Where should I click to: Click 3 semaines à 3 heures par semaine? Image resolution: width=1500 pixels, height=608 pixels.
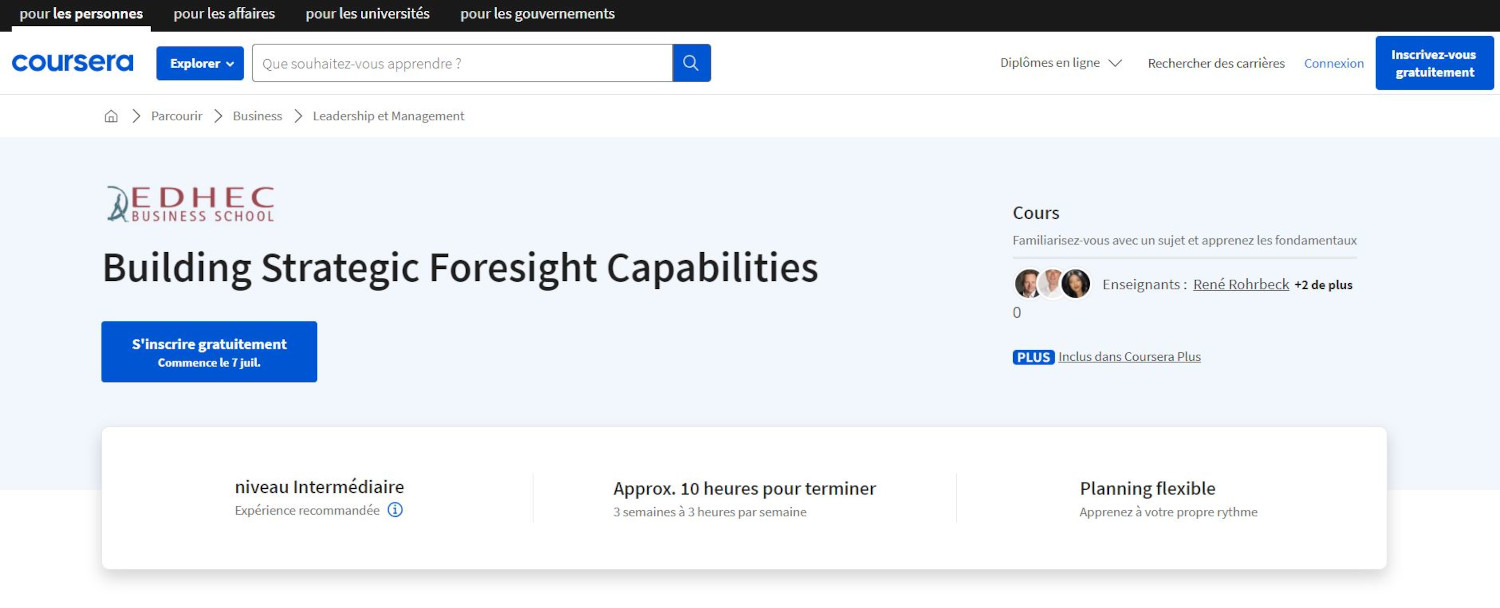(x=710, y=512)
